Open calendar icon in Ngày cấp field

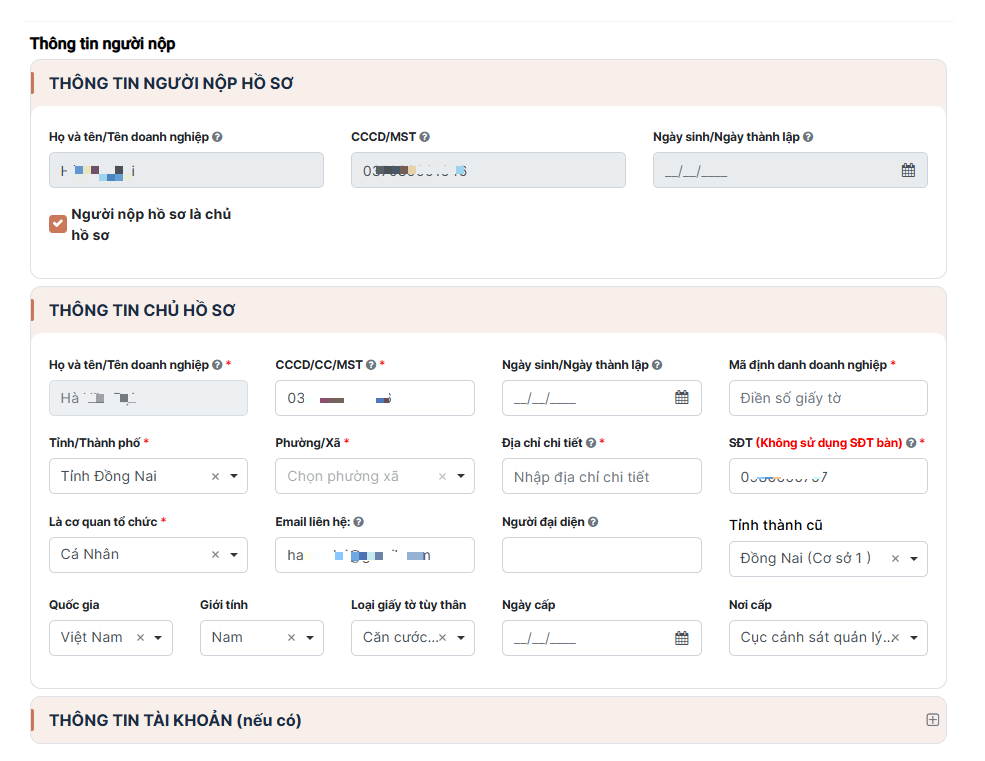click(x=681, y=638)
